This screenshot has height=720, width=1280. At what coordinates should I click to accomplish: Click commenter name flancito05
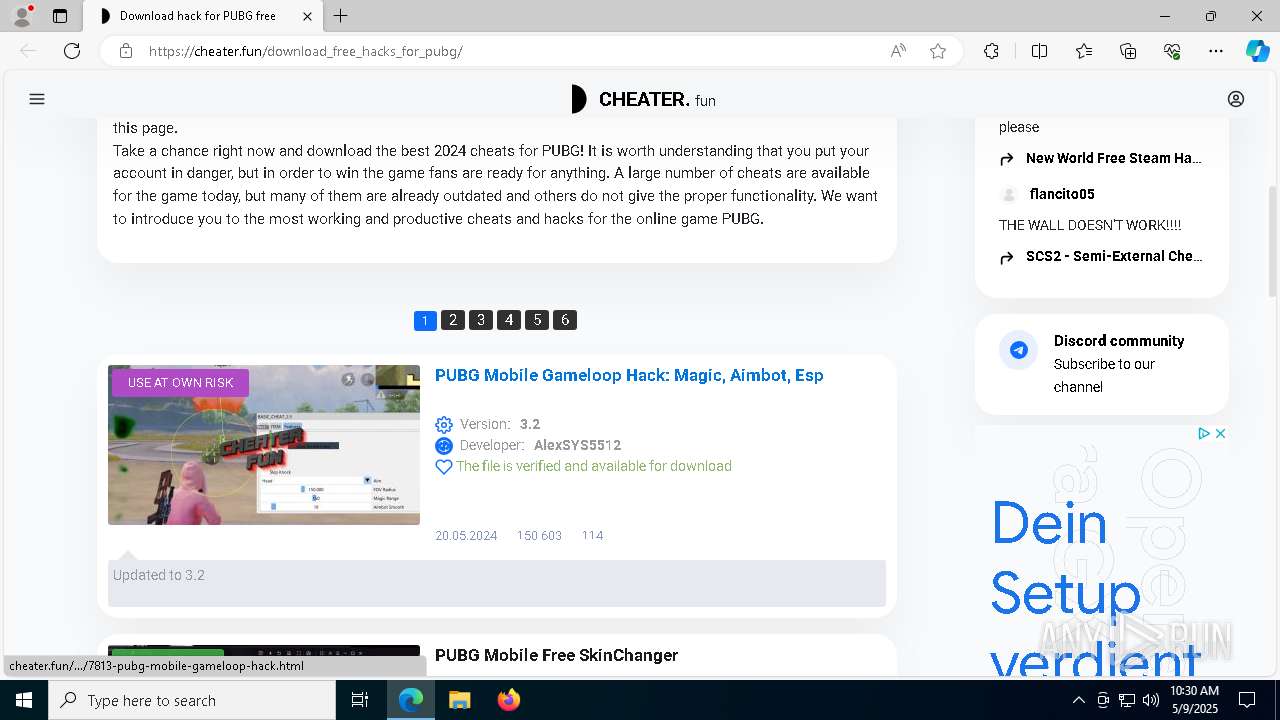coord(1062,194)
